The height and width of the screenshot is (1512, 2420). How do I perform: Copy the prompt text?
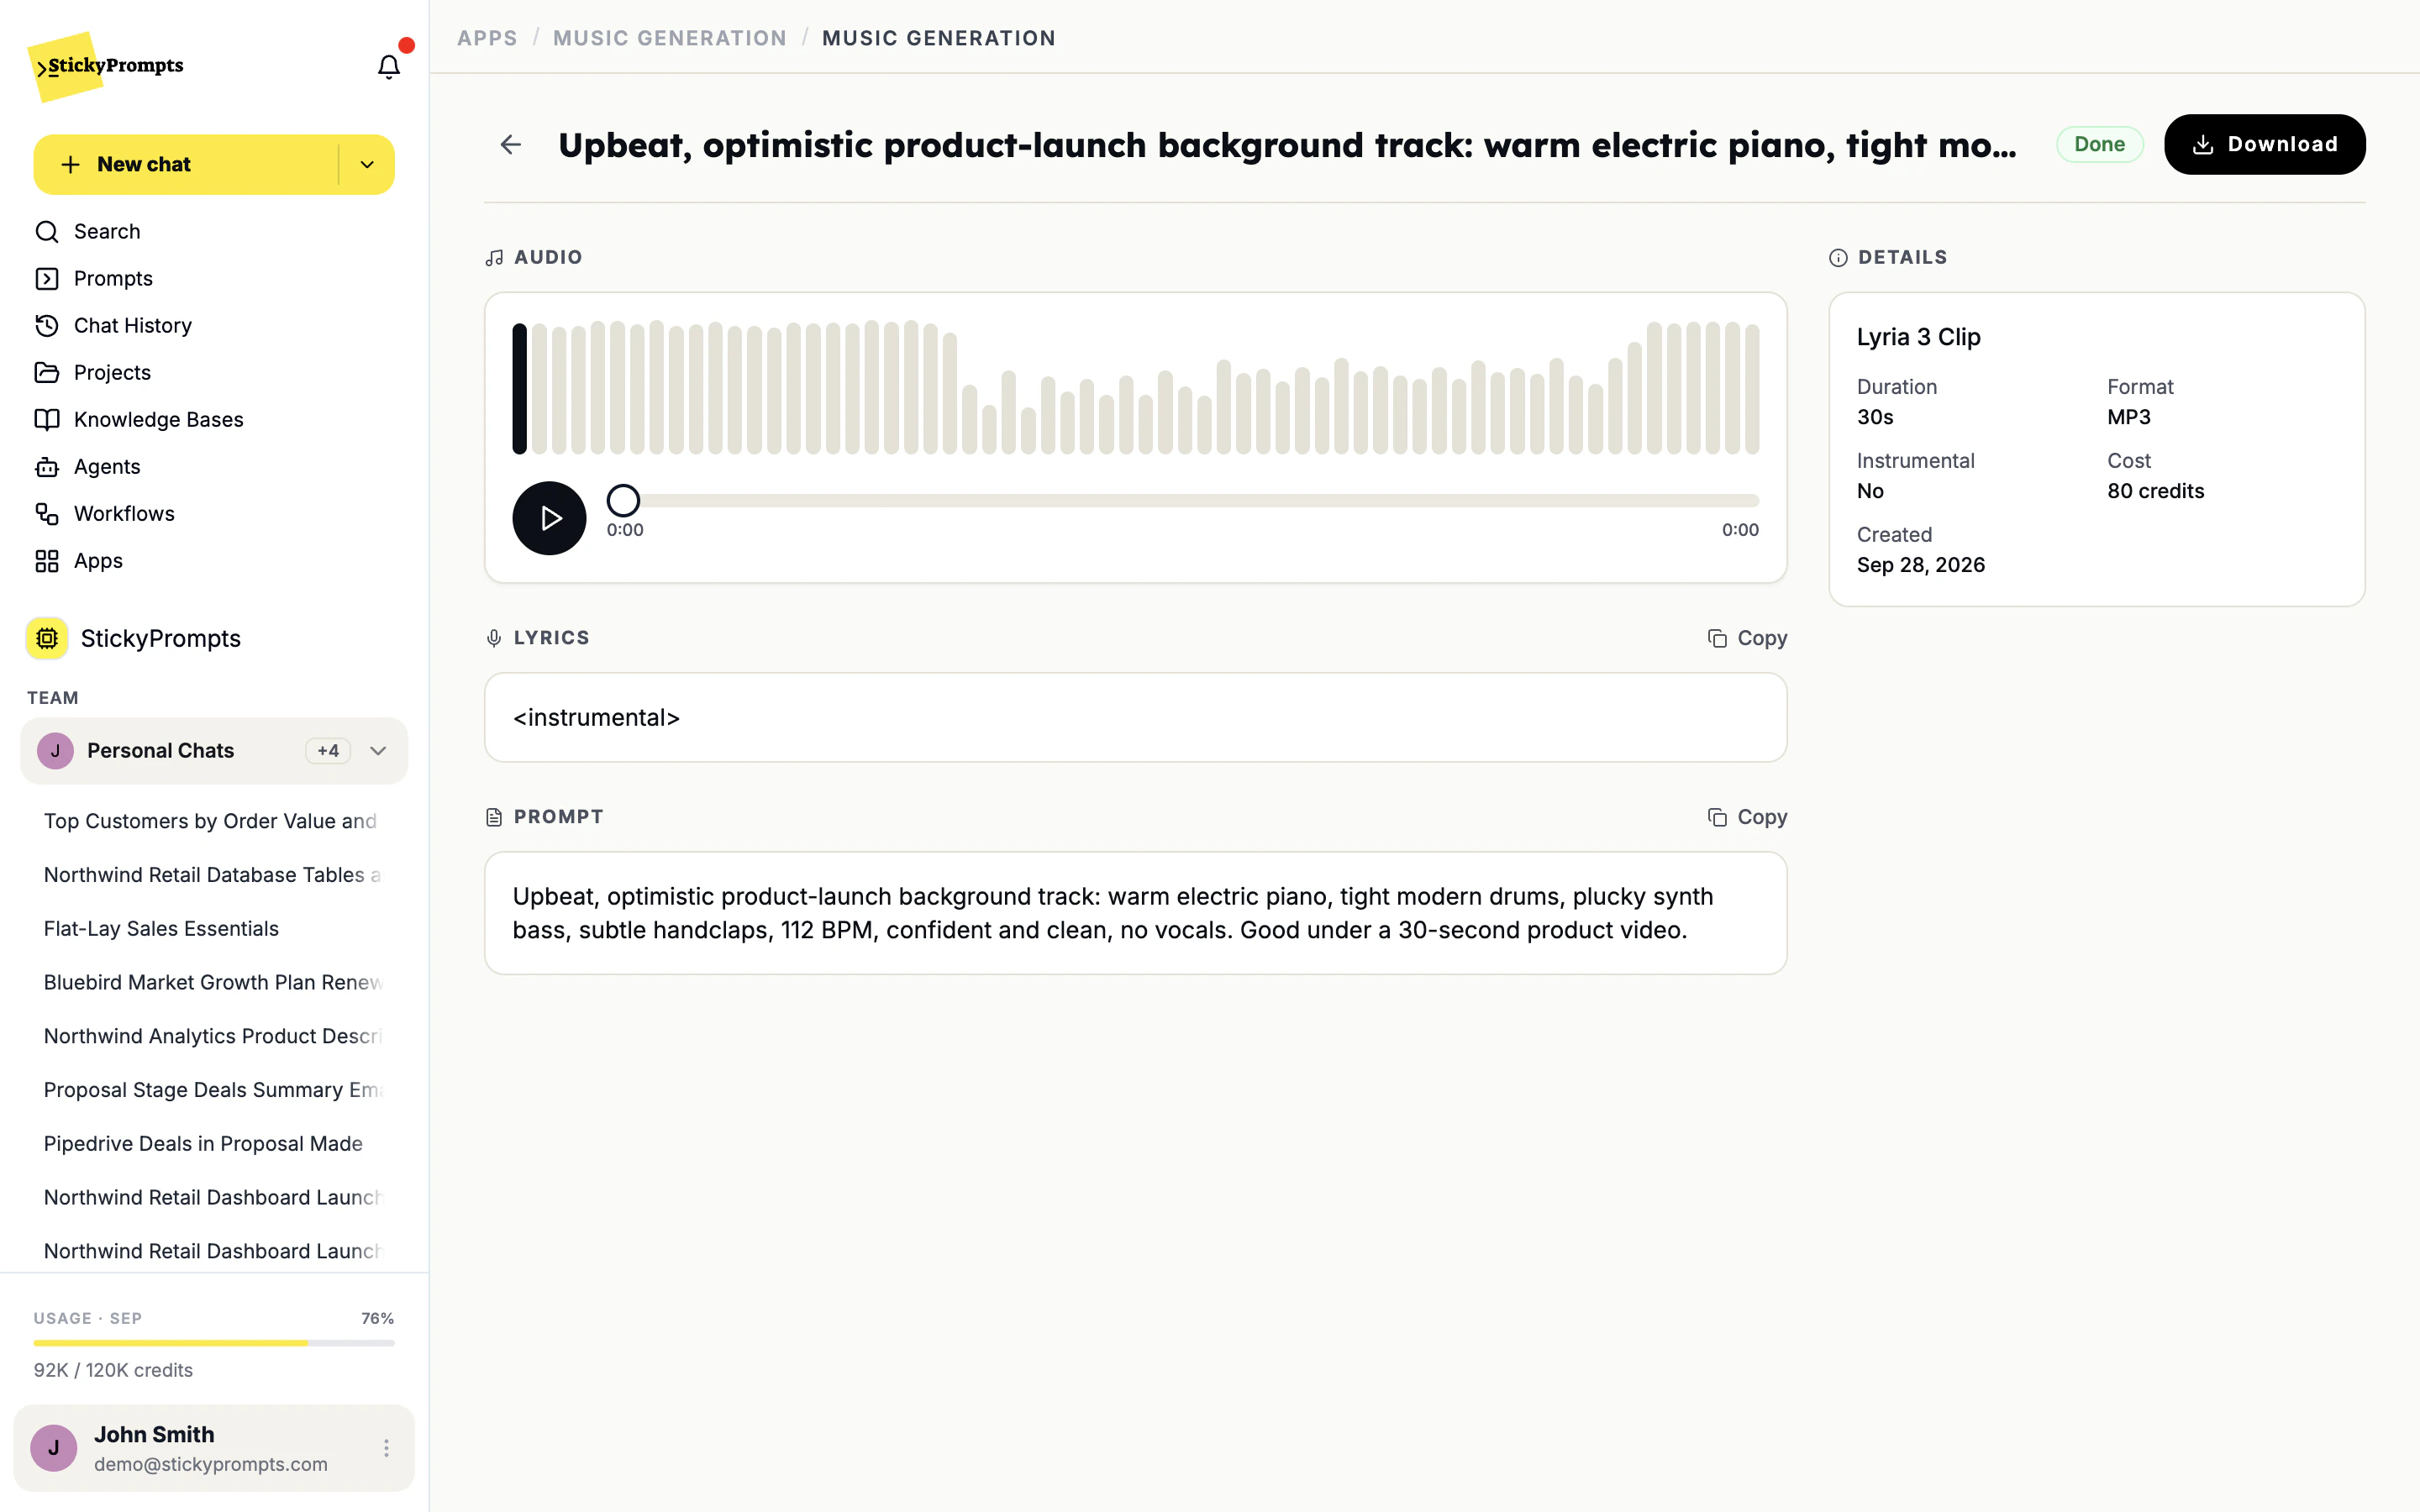pos(1747,817)
